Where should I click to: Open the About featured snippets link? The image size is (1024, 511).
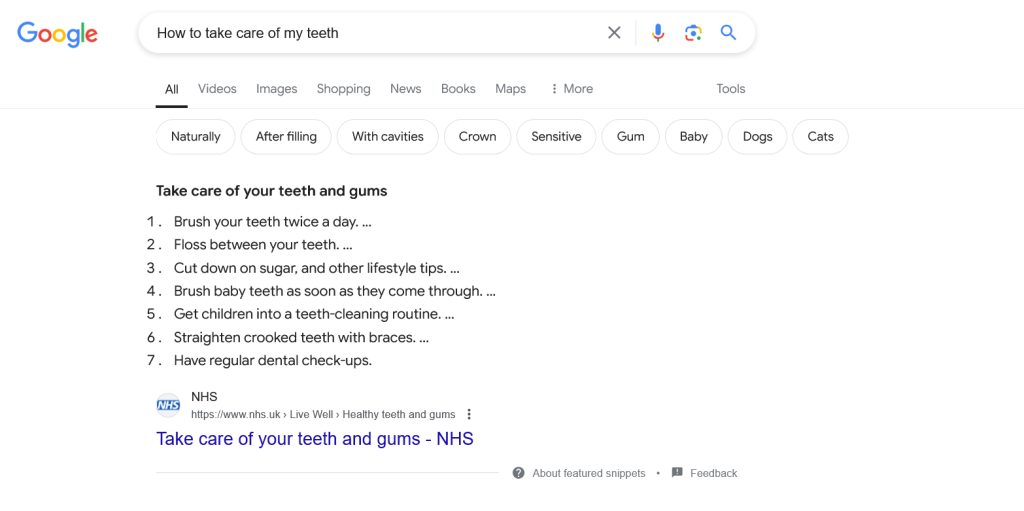pyautogui.click(x=588, y=473)
